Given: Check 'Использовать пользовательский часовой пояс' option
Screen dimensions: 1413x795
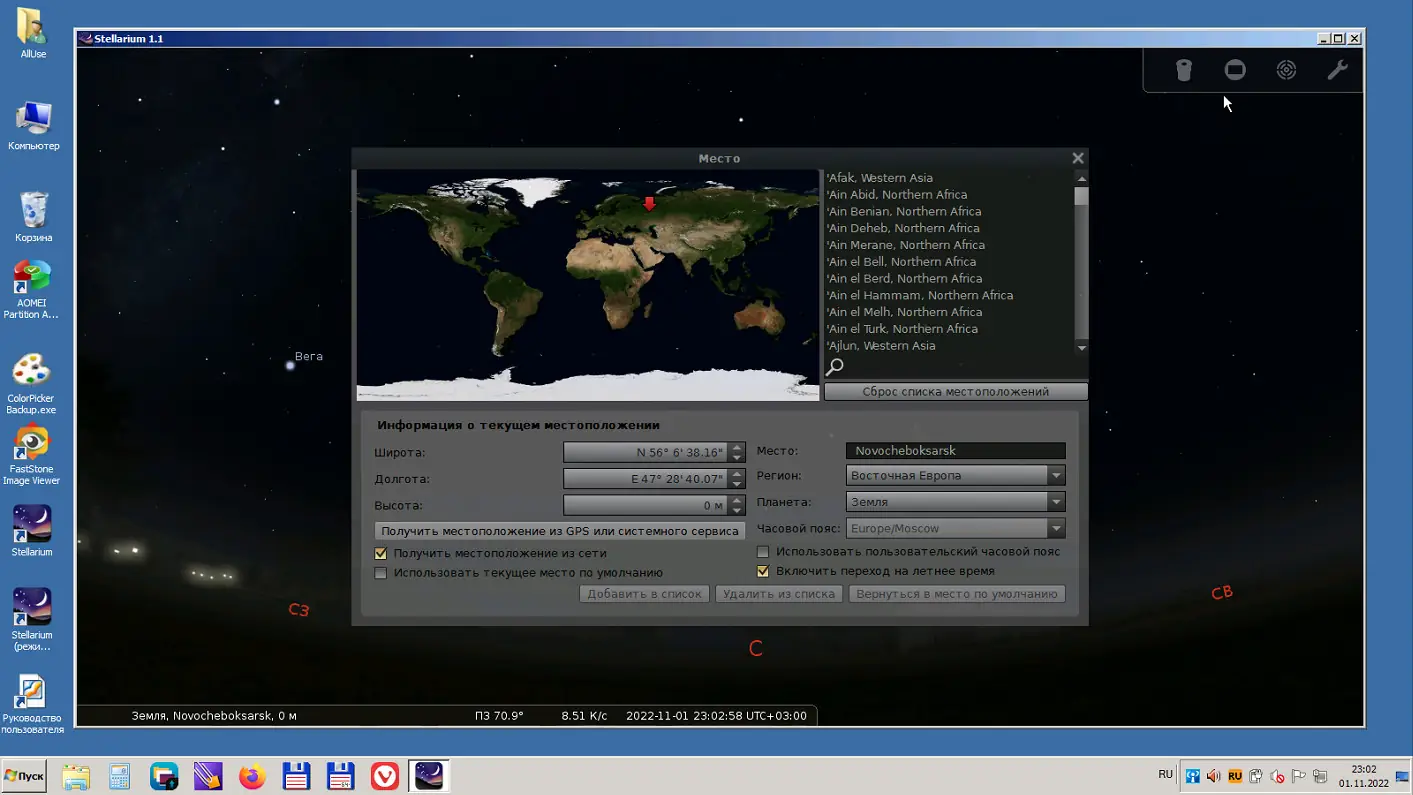Looking at the screenshot, I should 763,551.
